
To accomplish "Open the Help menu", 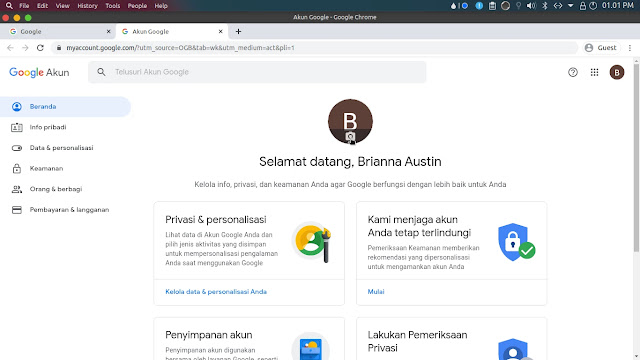I will pos(161,6).
